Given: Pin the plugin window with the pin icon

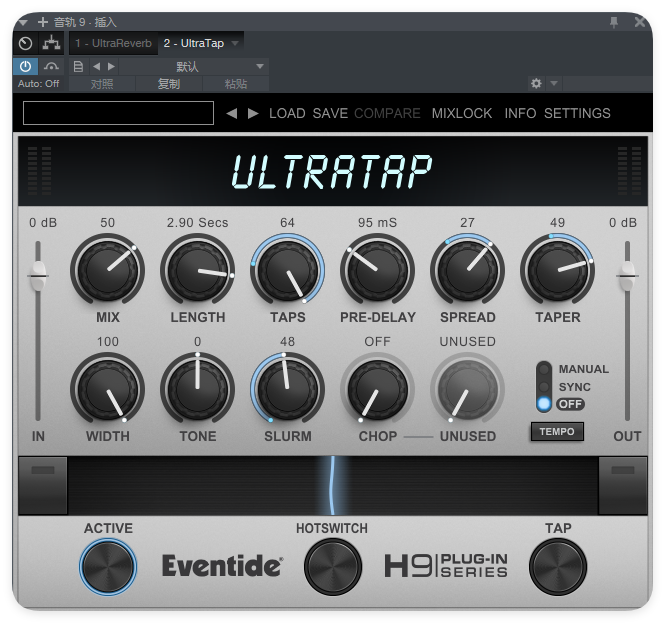Looking at the screenshot, I should (614, 22).
